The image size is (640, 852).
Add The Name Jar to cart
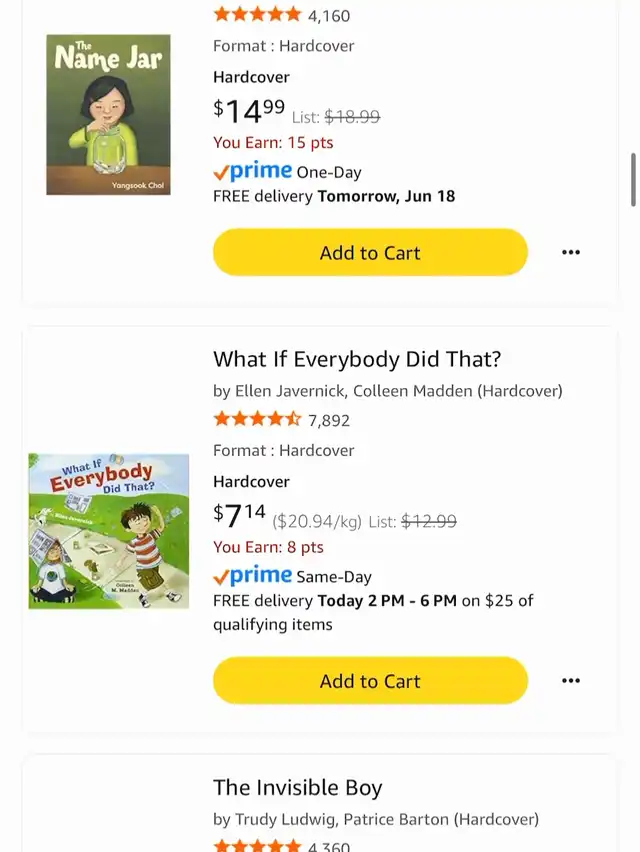[370, 253]
